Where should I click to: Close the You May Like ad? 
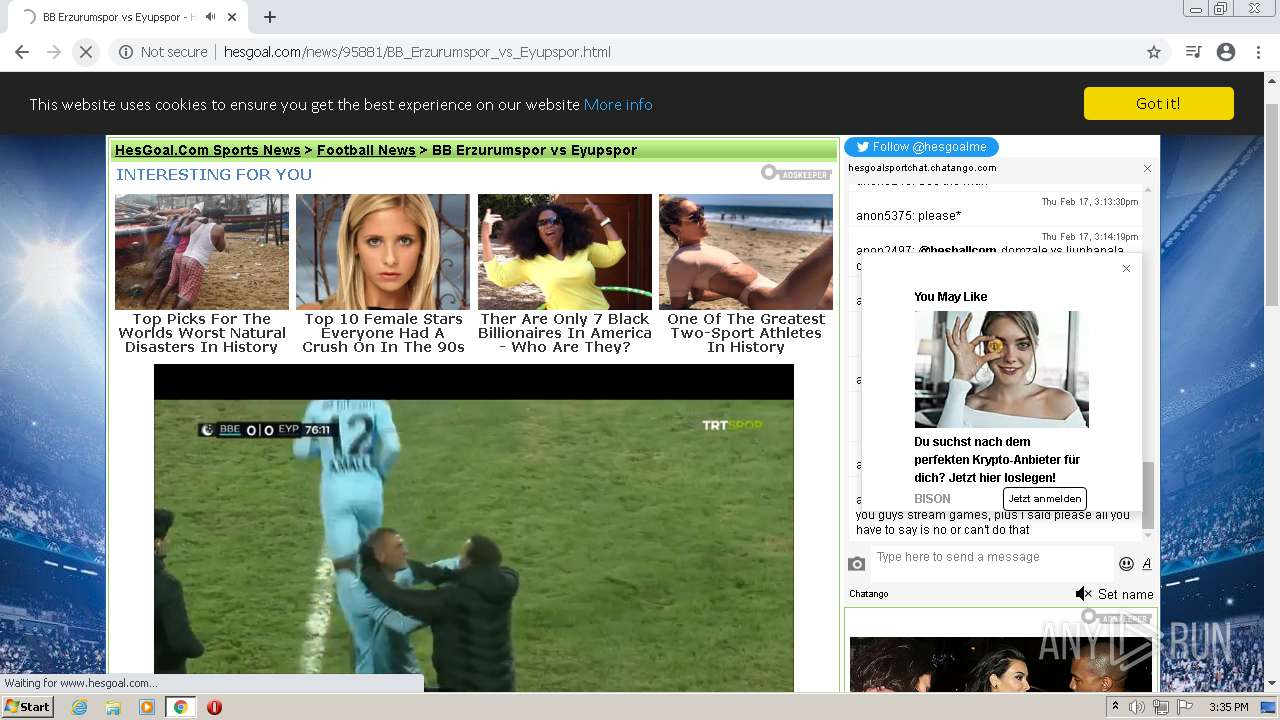(x=1126, y=268)
